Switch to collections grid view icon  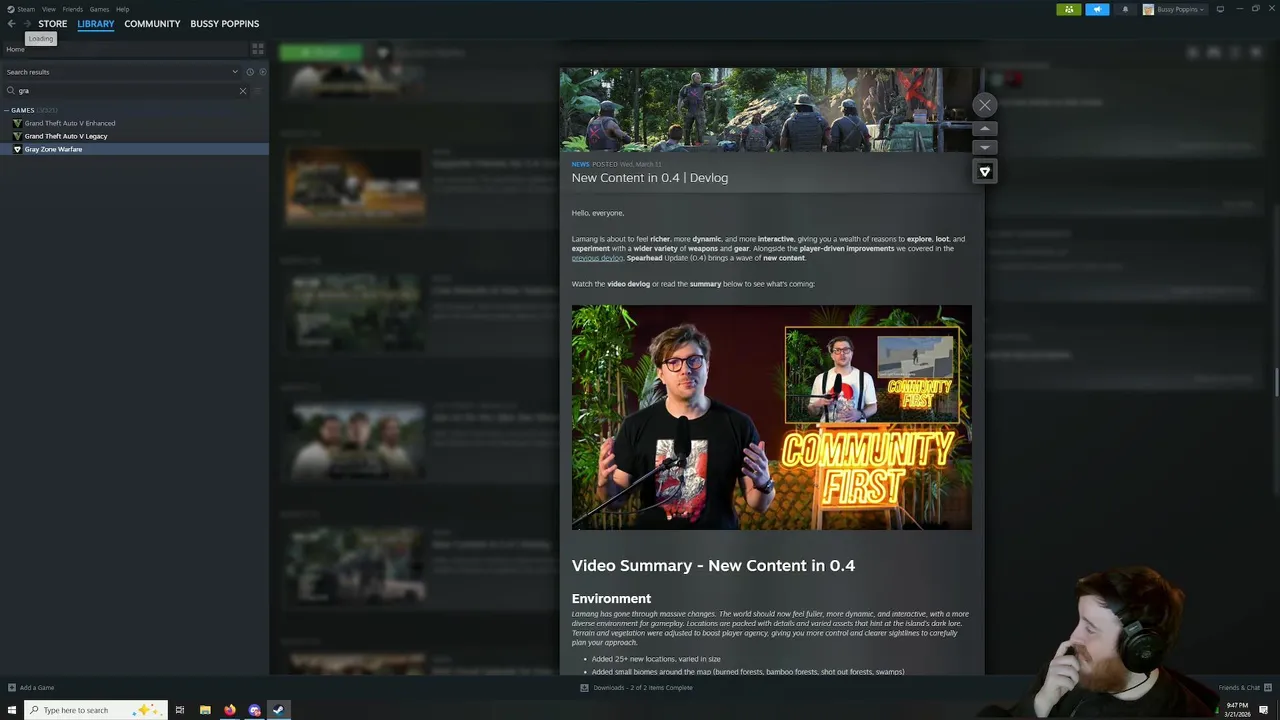point(258,49)
